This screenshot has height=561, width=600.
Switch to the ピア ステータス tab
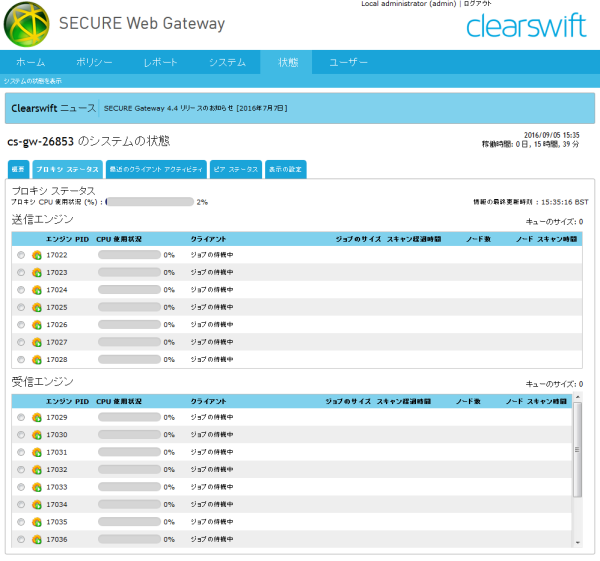[236, 169]
